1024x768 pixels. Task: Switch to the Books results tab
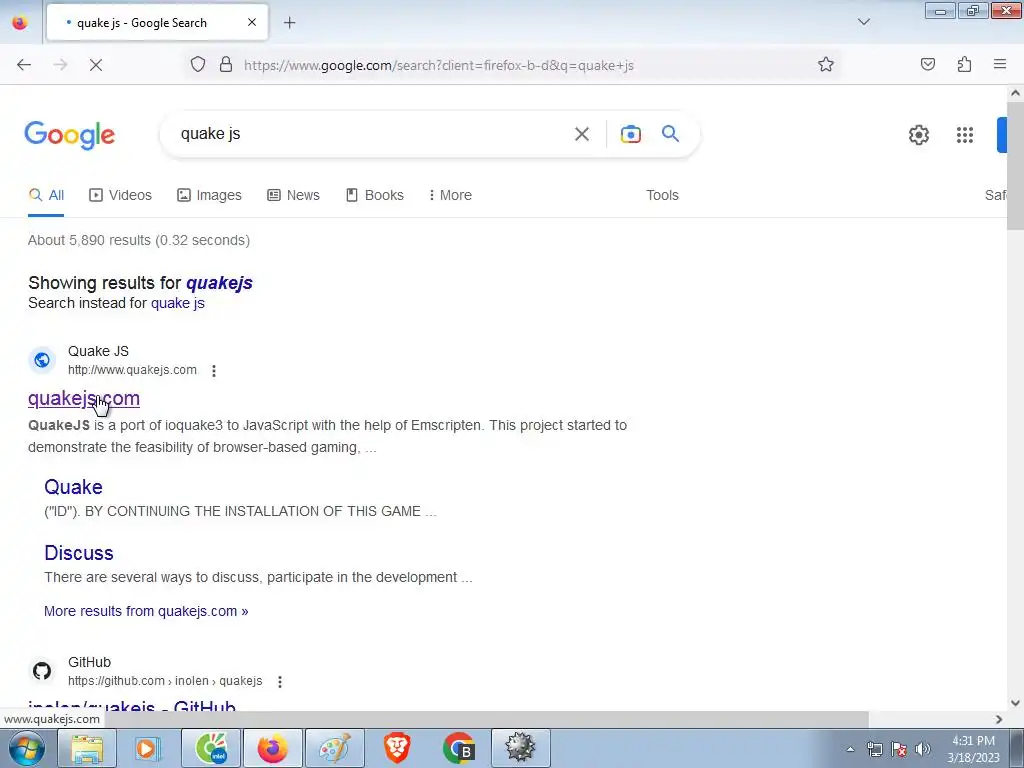374,195
